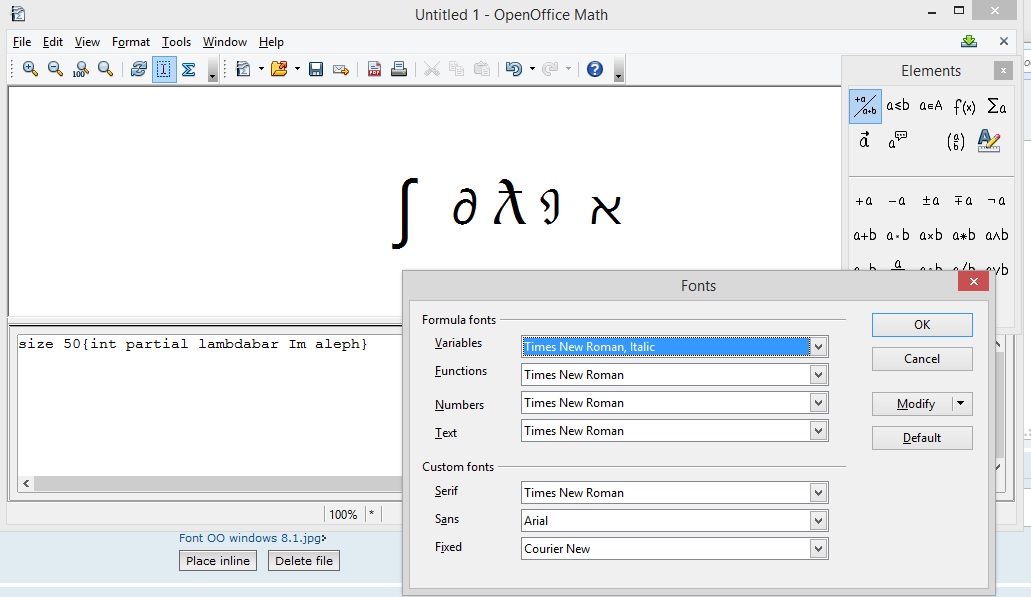
Task: Open the Modify button dropdown arrow
Action: 961,404
